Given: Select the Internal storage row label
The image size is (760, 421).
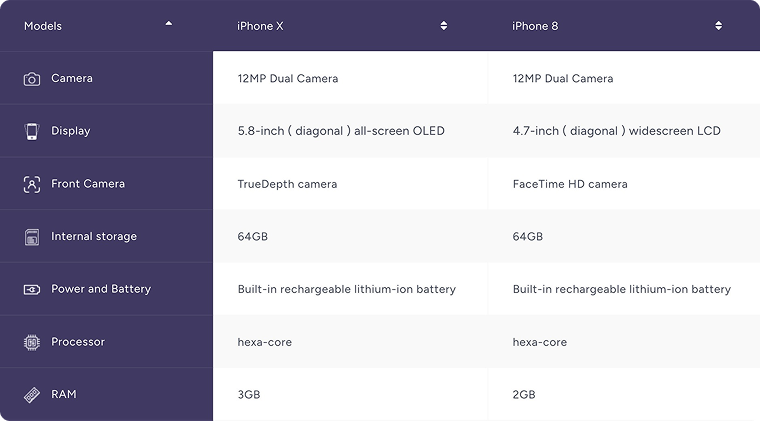Looking at the screenshot, I should pos(94,237).
